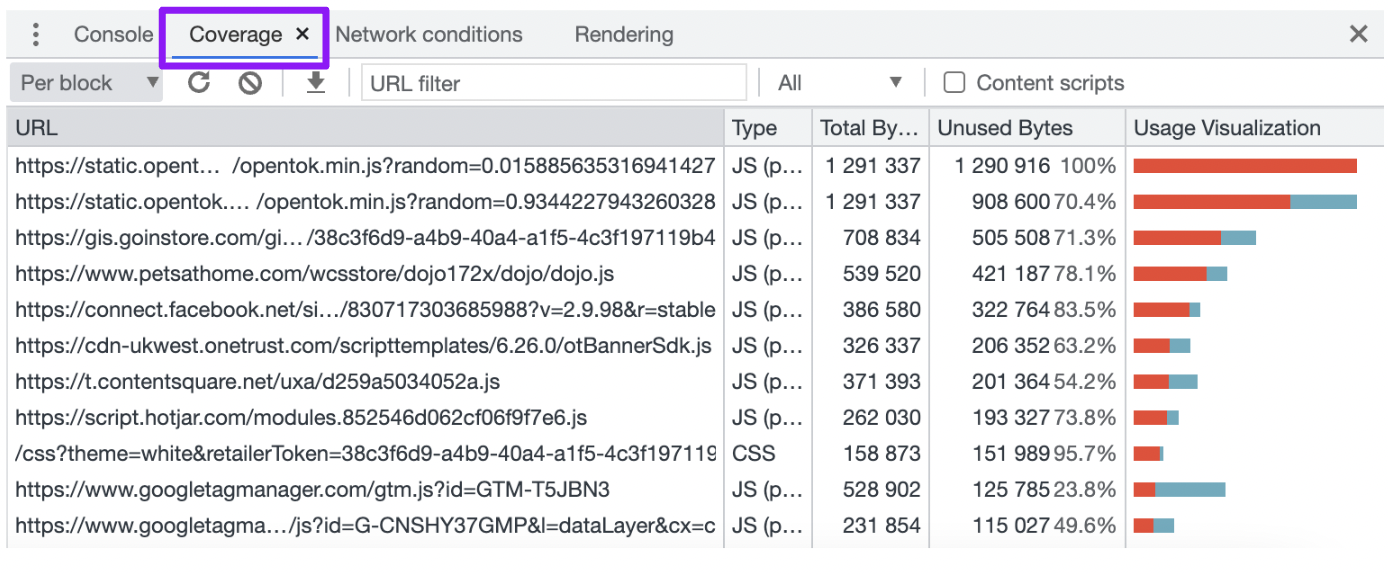Open the Per block dropdown
This screenshot has width=1388, height=574.
86,83
